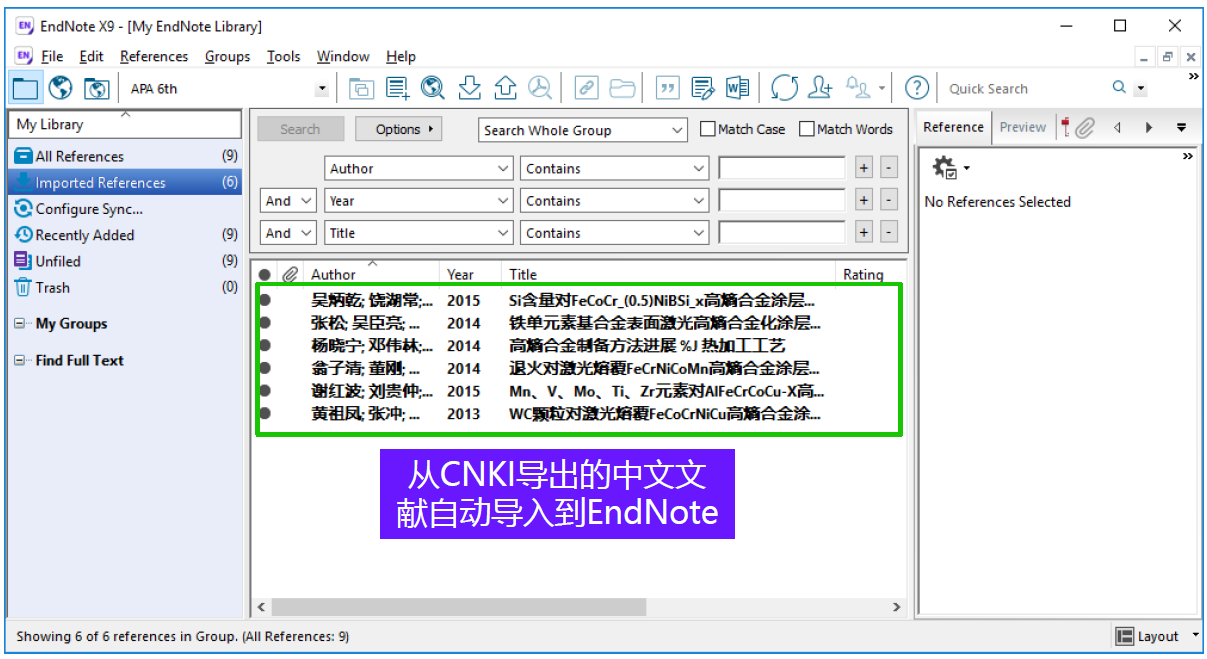The height and width of the screenshot is (659, 1207).
Task: Open the Author field dropdown
Action: [504, 169]
